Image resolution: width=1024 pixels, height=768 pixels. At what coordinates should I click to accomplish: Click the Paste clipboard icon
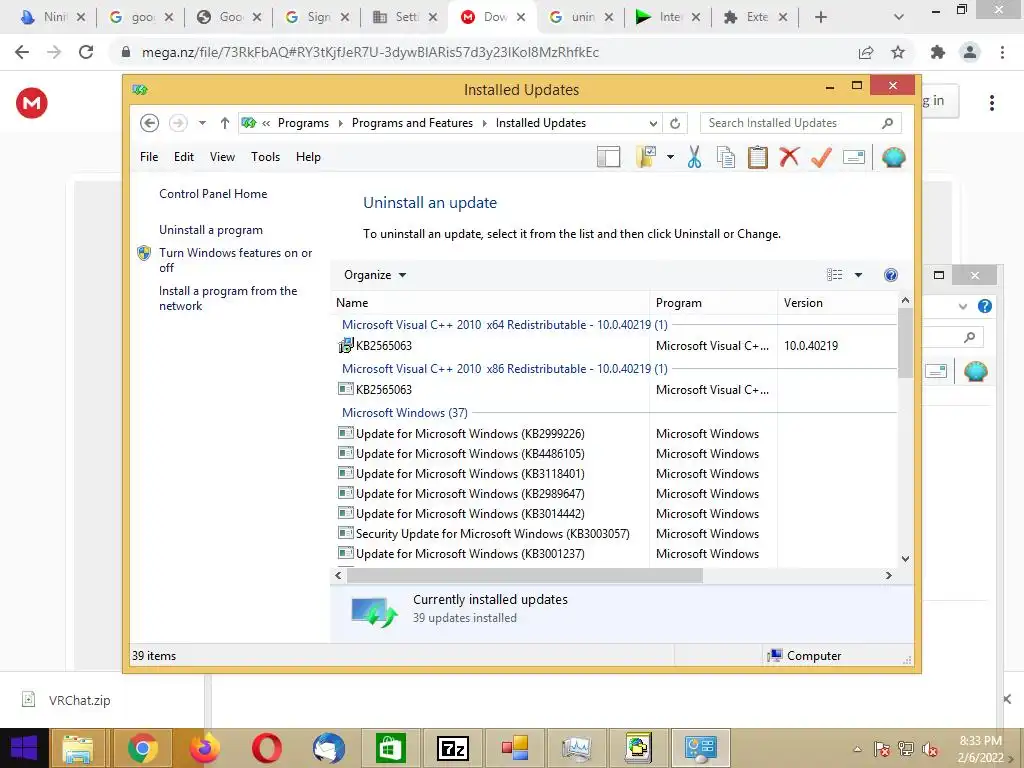pos(758,157)
